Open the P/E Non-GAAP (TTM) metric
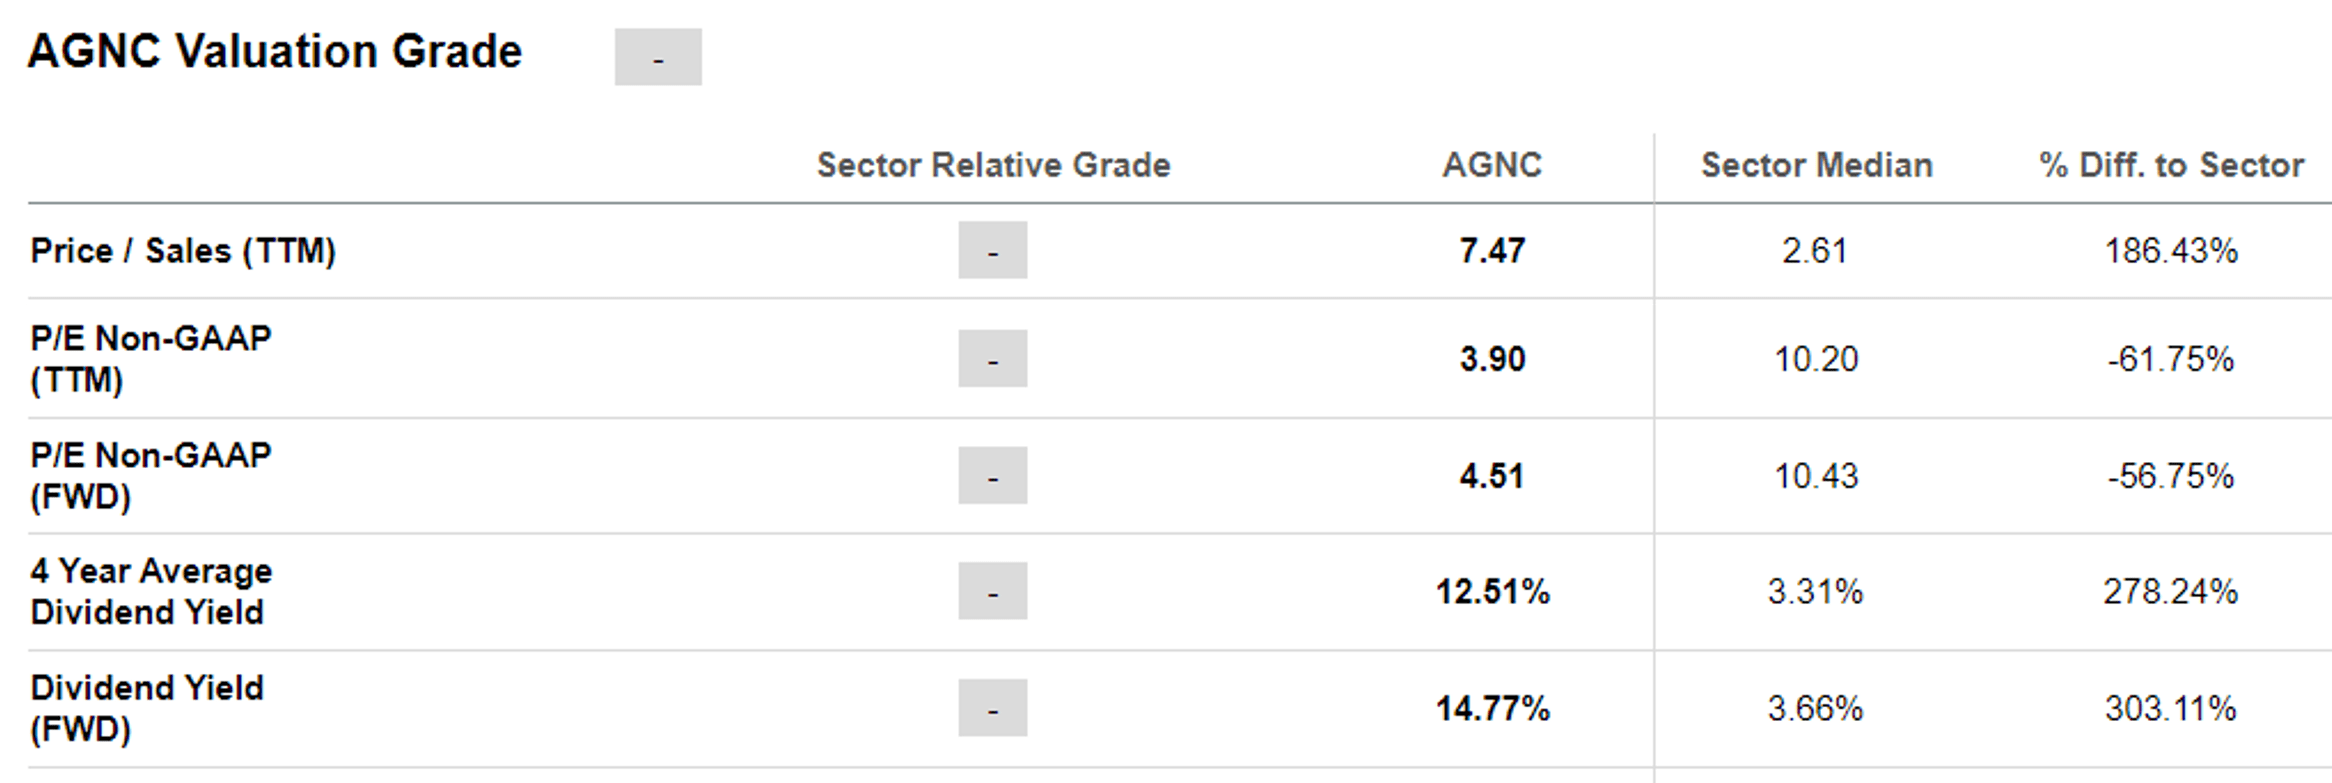 coord(150,359)
